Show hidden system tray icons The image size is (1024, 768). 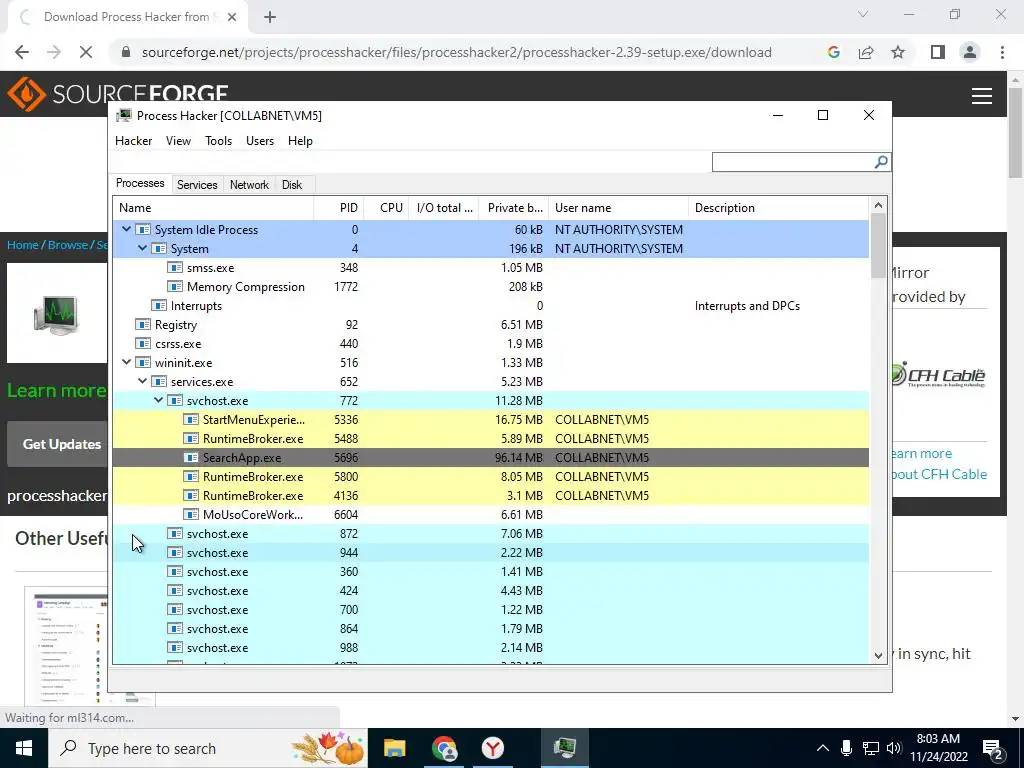click(823, 748)
